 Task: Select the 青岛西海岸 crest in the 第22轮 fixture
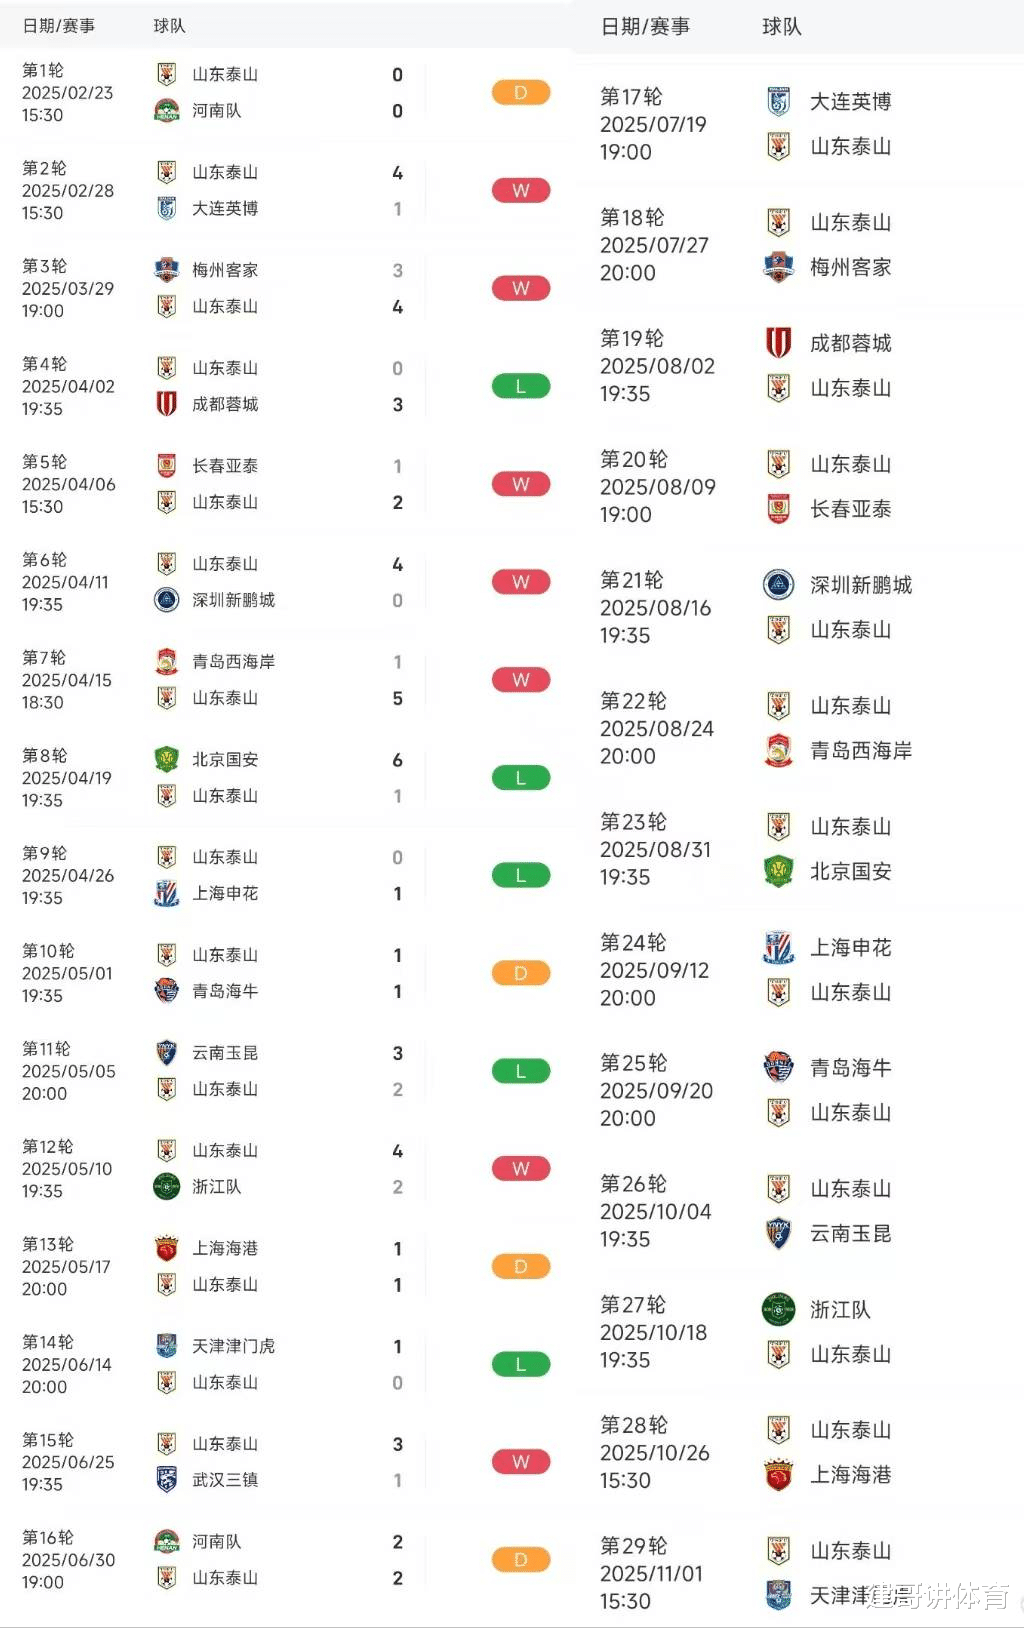[779, 751]
